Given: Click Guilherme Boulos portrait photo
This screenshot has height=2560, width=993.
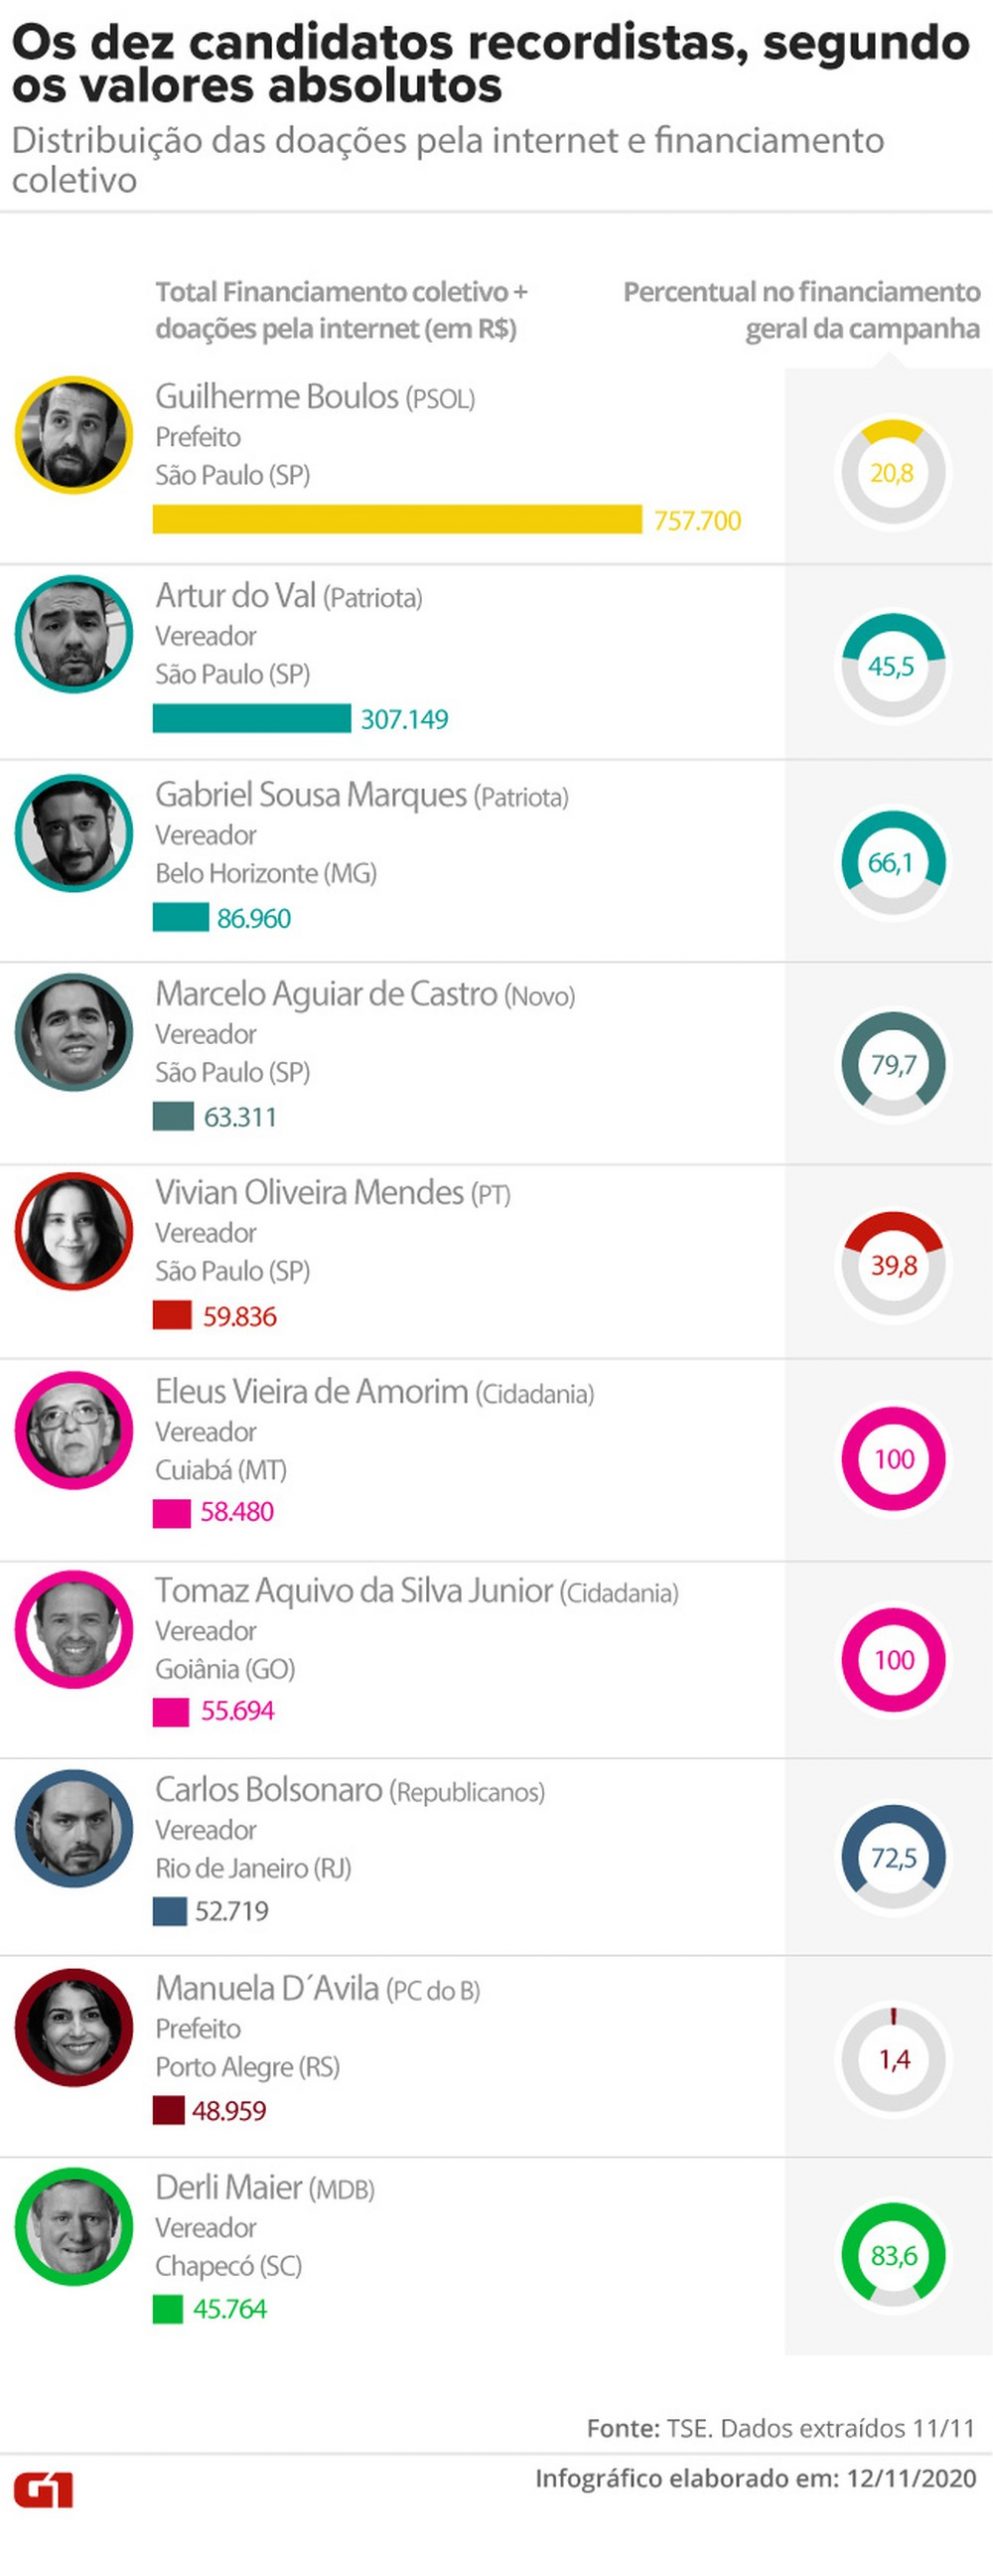Looking at the screenshot, I should [74, 435].
